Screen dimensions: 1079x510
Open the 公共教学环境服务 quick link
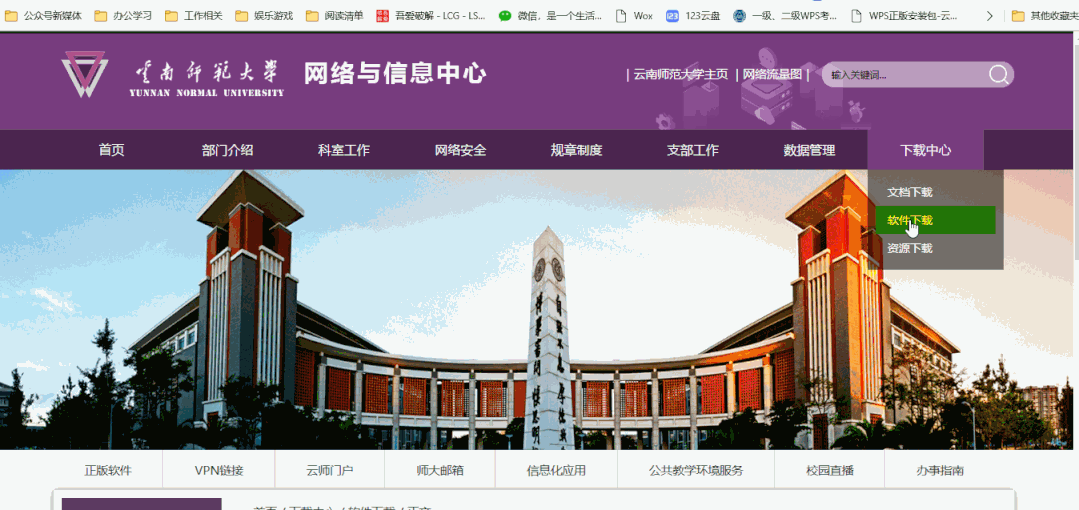point(696,471)
